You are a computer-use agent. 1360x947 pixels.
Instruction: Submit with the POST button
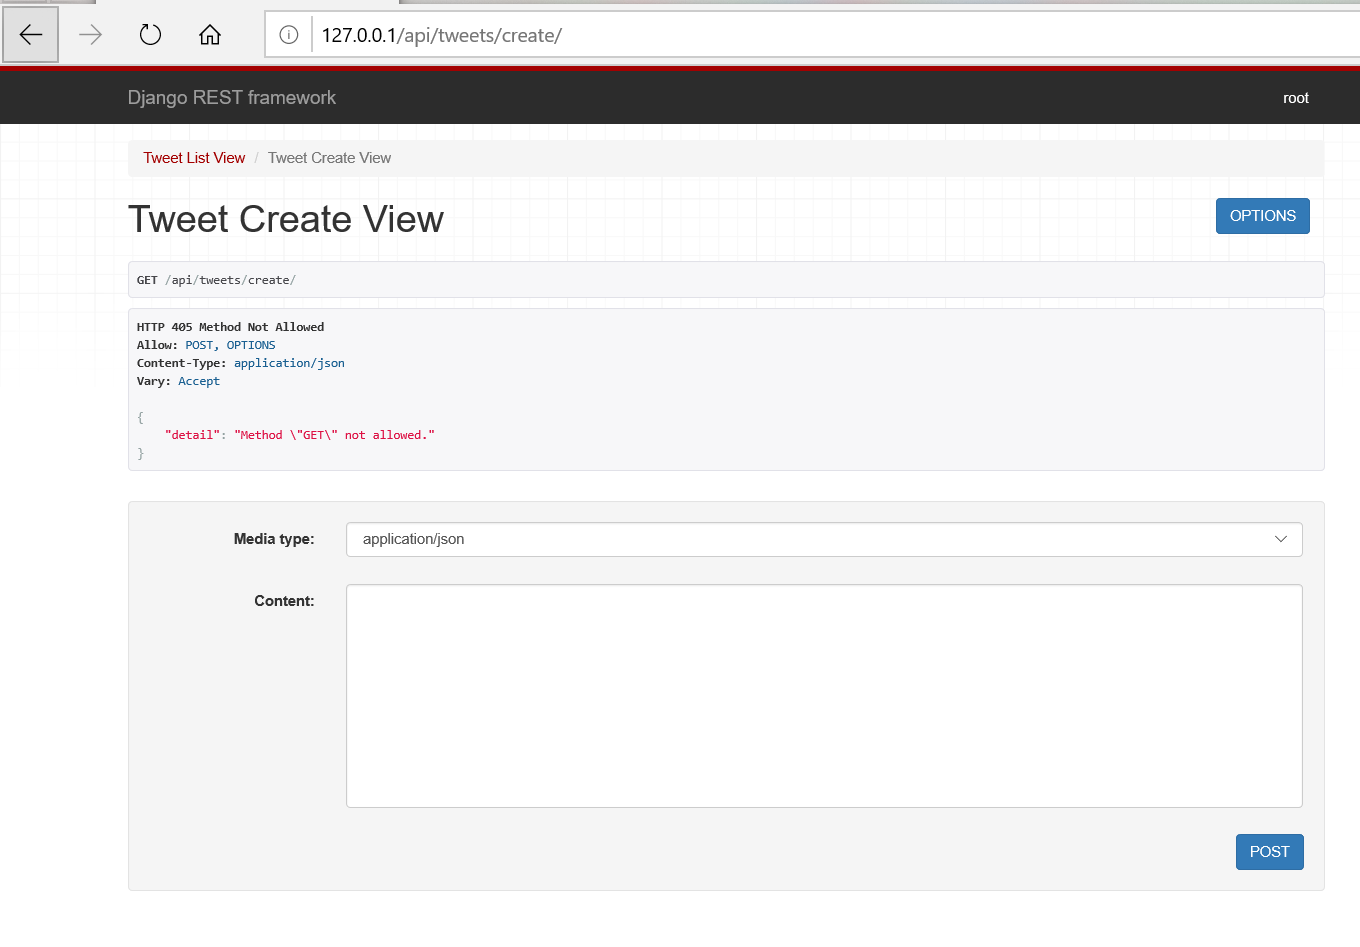pyautogui.click(x=1270, y=852)
